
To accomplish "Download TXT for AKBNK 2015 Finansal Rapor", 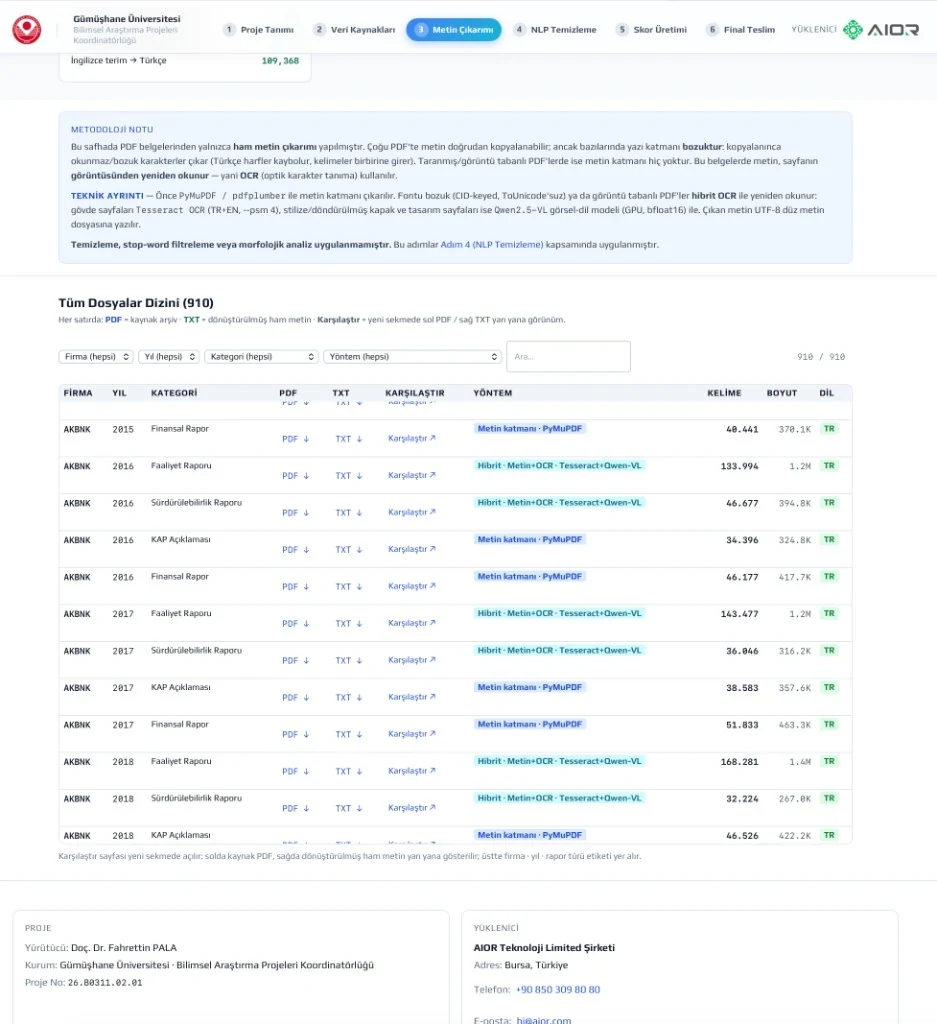I will pos(349,439).
